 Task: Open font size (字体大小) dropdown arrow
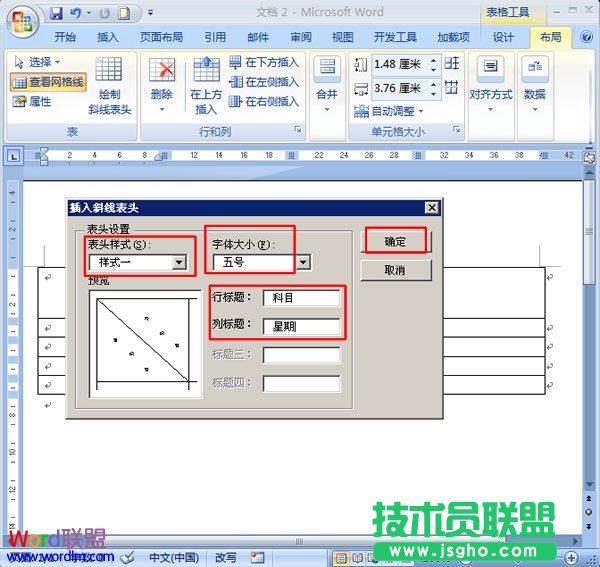click(303, 262)
